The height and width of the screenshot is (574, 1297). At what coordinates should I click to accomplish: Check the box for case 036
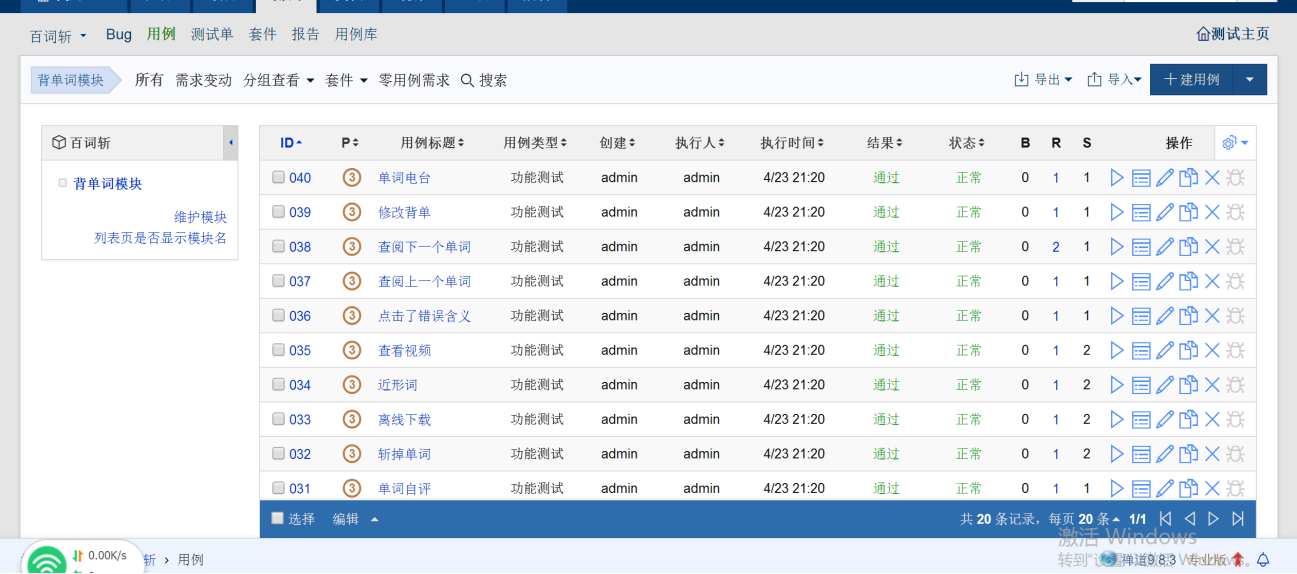click(278, 315)
